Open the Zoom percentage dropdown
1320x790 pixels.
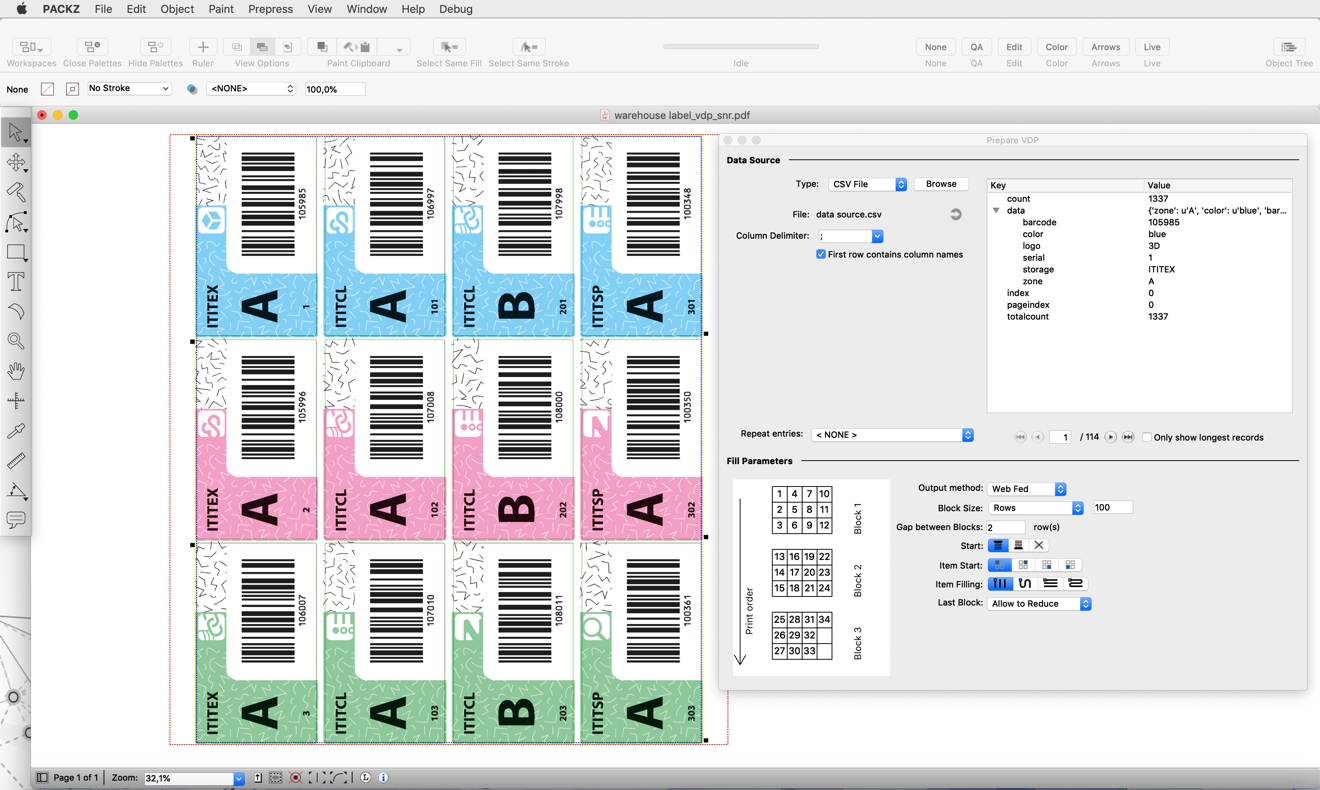[238, 778]
